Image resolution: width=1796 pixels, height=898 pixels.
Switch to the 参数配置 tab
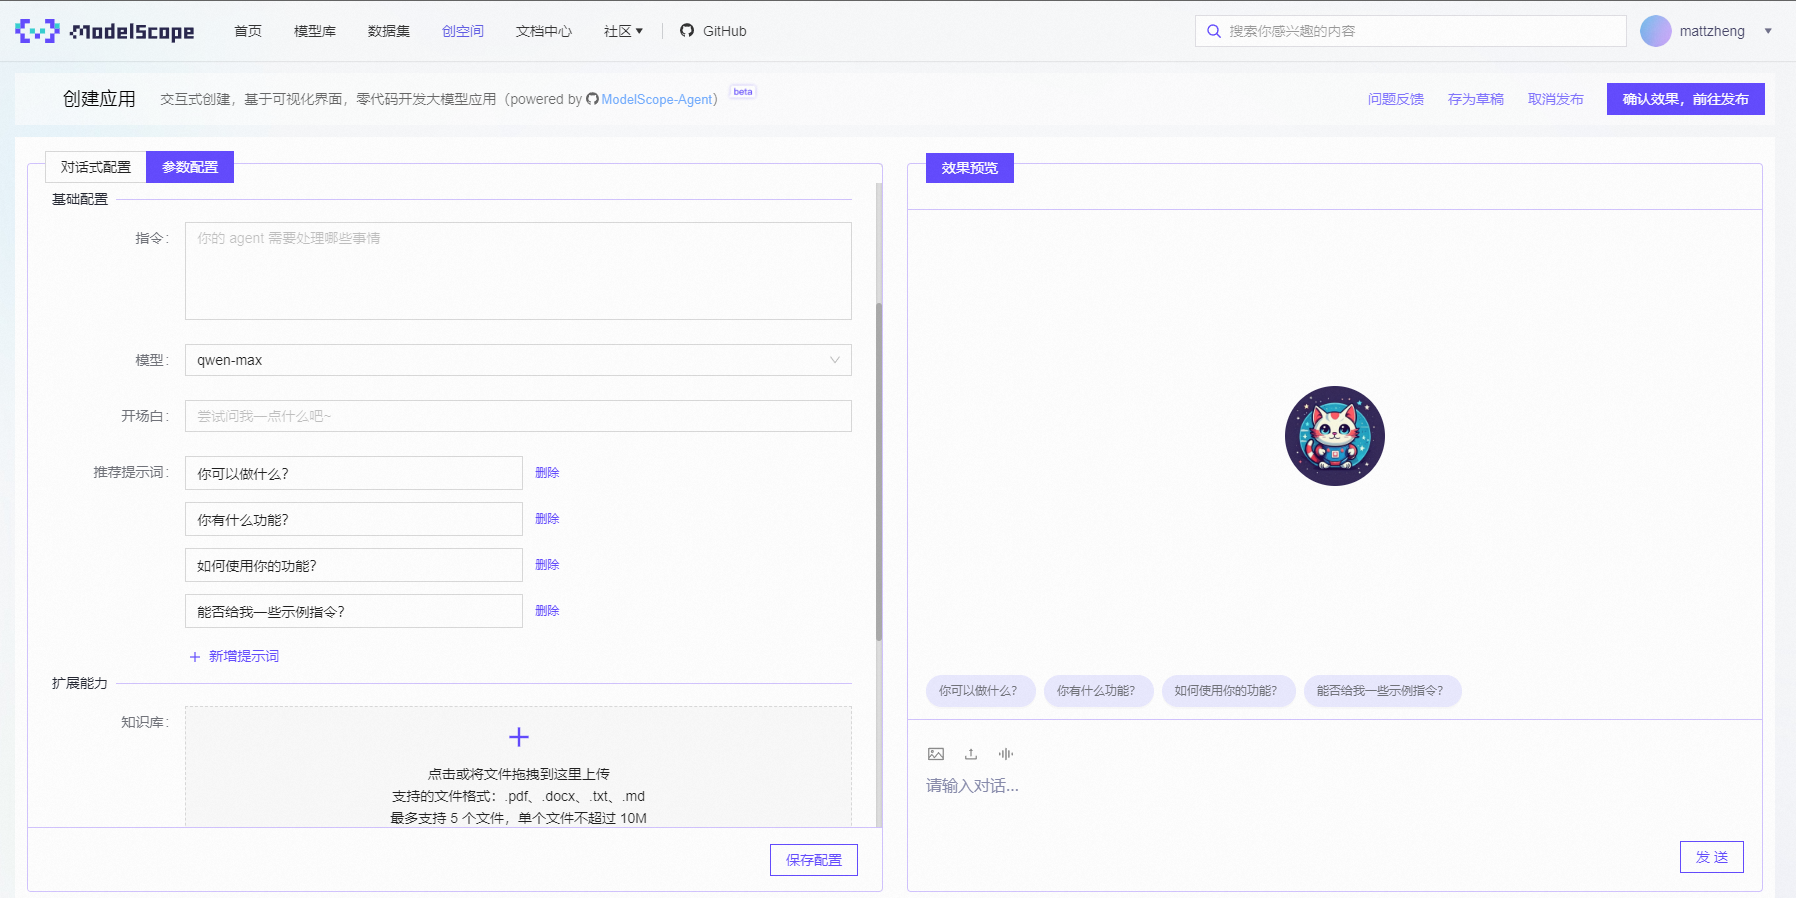pos(190,167)
